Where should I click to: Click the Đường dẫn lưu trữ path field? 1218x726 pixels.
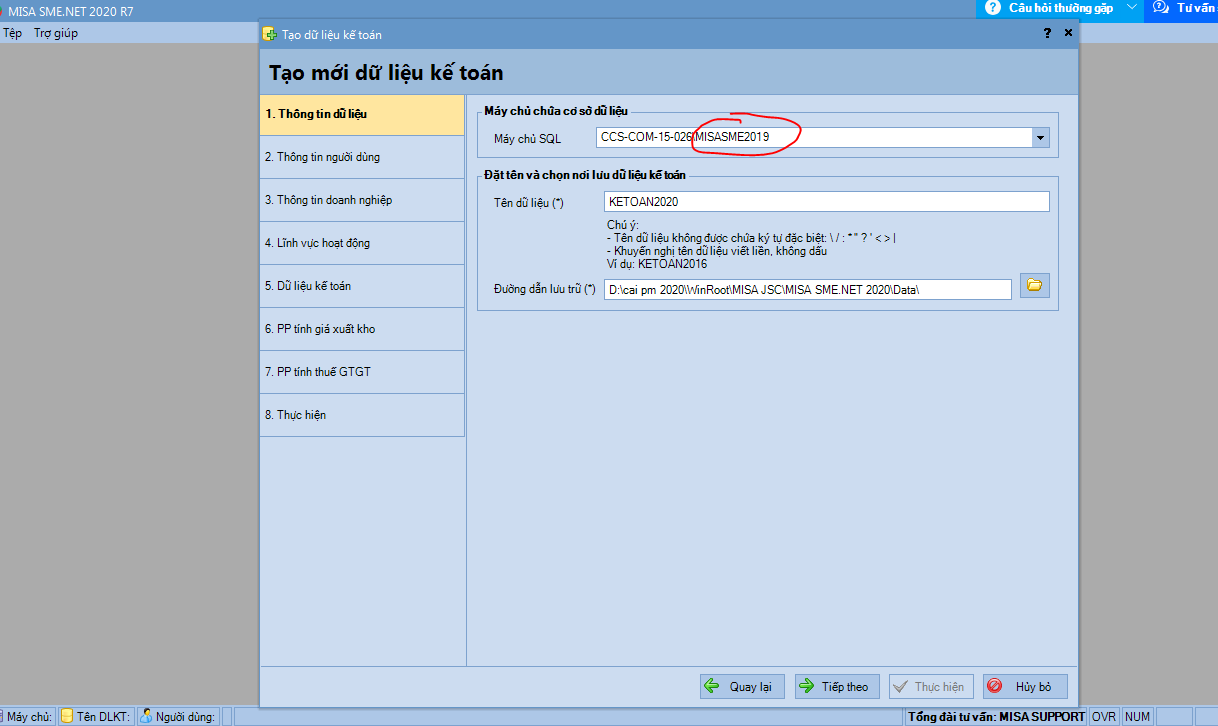coord(808,289)
